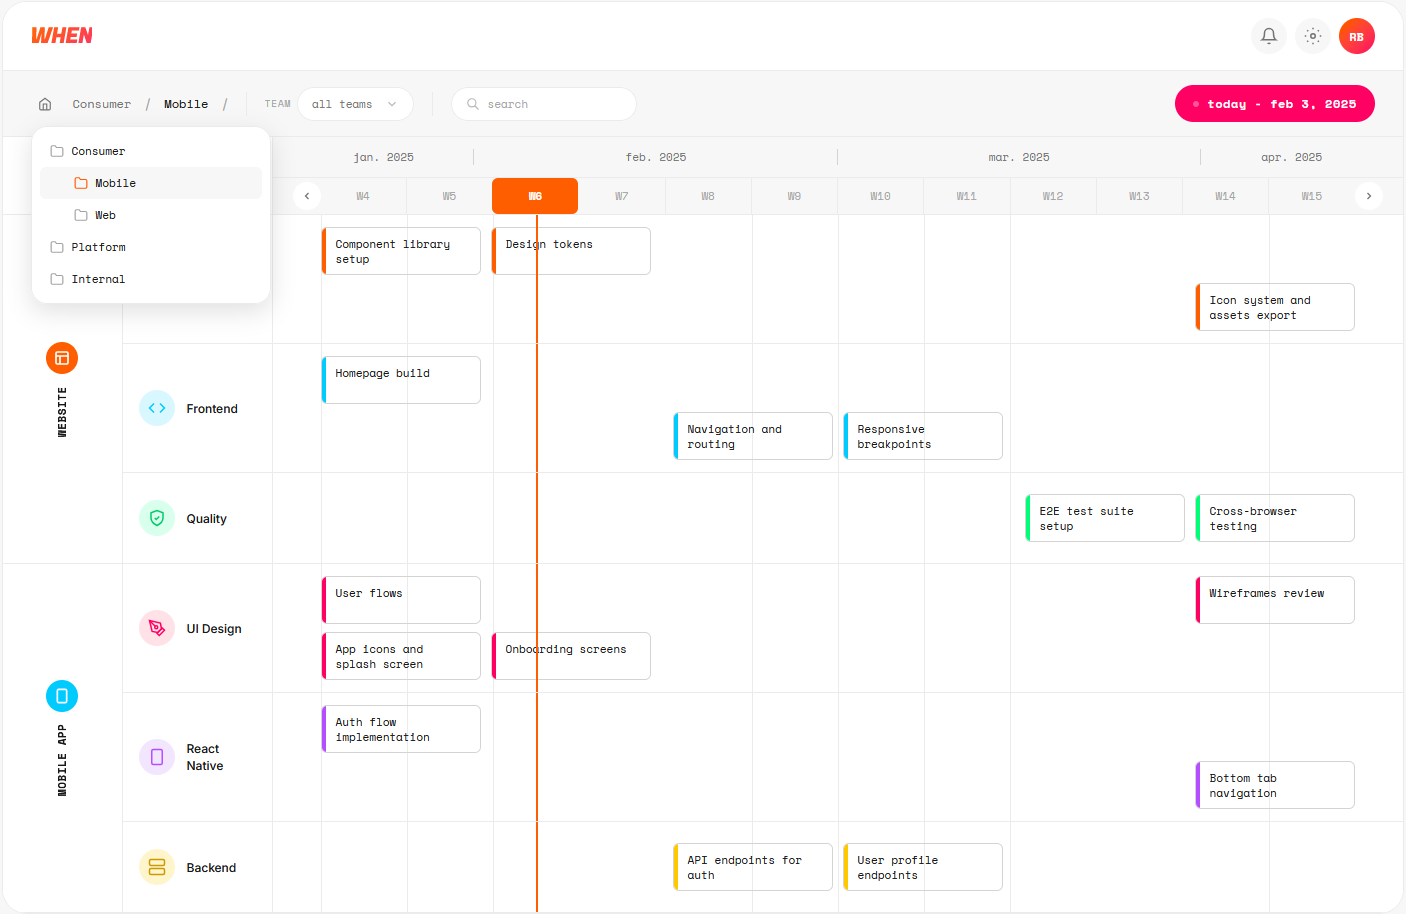
Task: Open the Consumer breadcrumb link
Action: tap(101, 103)
